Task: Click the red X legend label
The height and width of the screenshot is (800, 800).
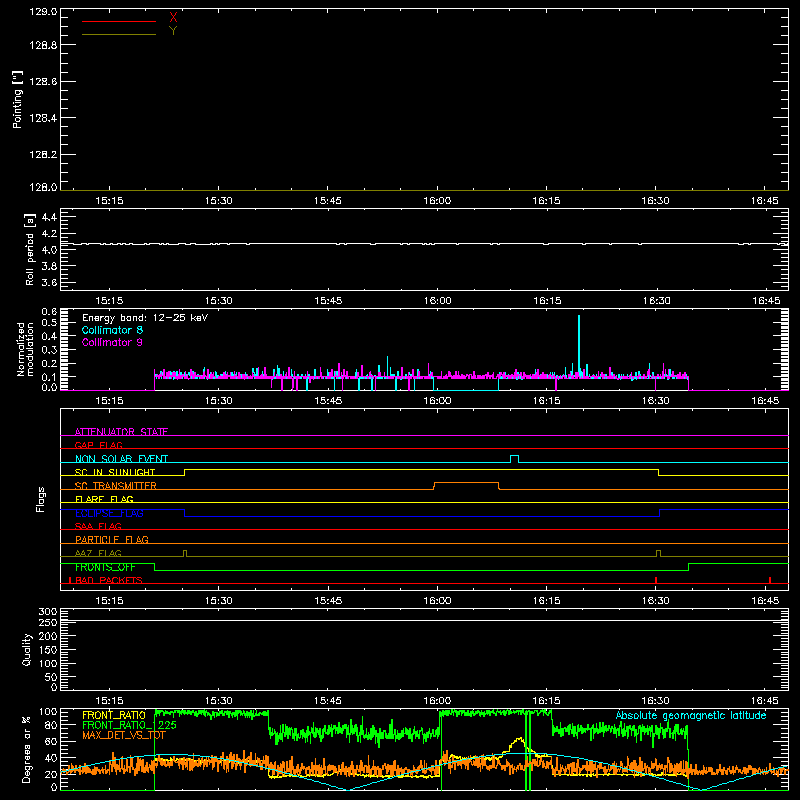Action: click(173, 18)
